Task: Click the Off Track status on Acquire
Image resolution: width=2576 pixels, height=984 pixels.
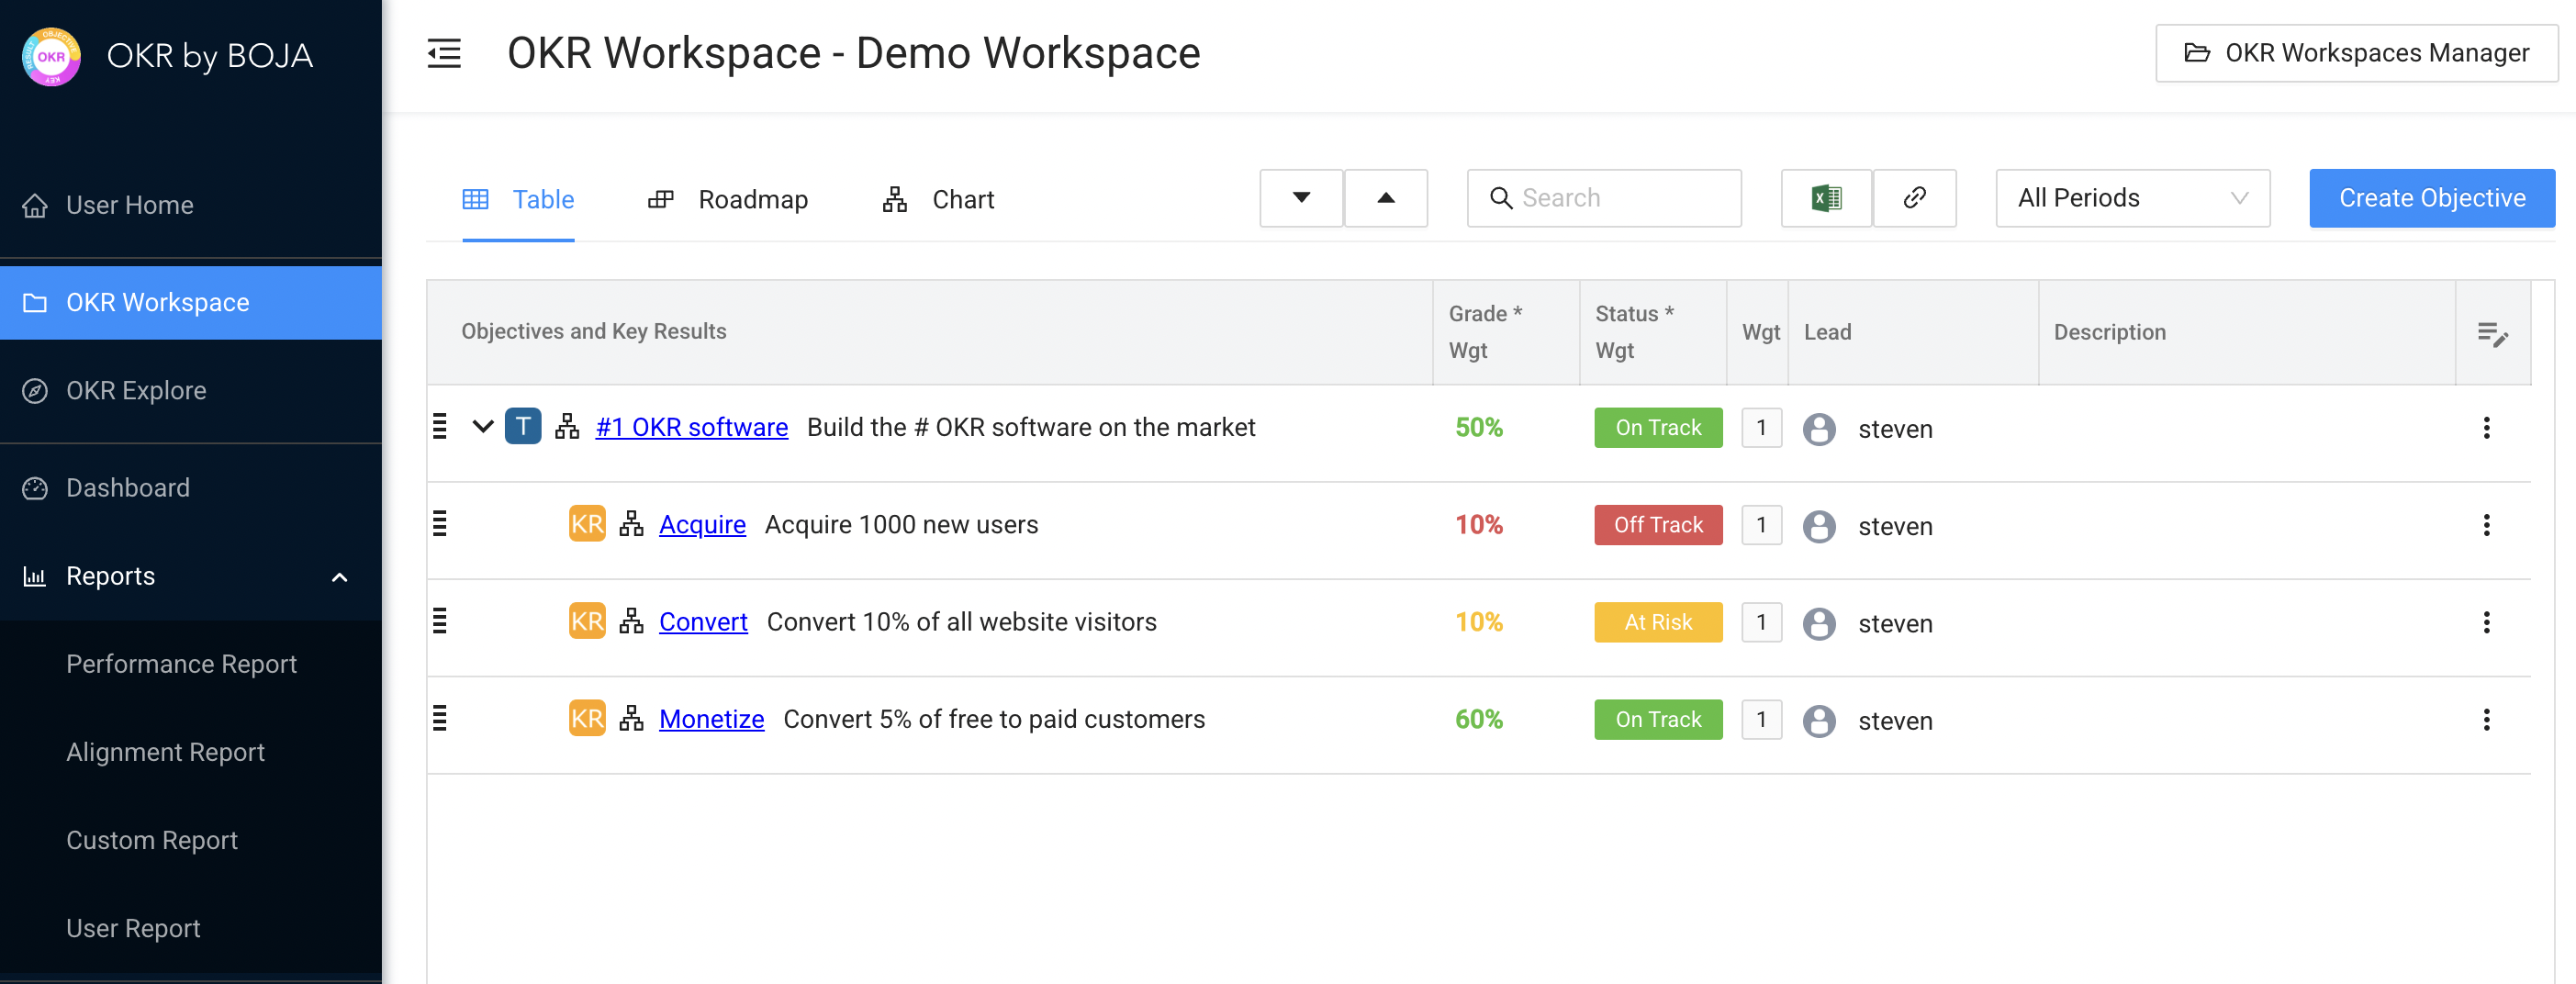Action: tap(1658, 524)
